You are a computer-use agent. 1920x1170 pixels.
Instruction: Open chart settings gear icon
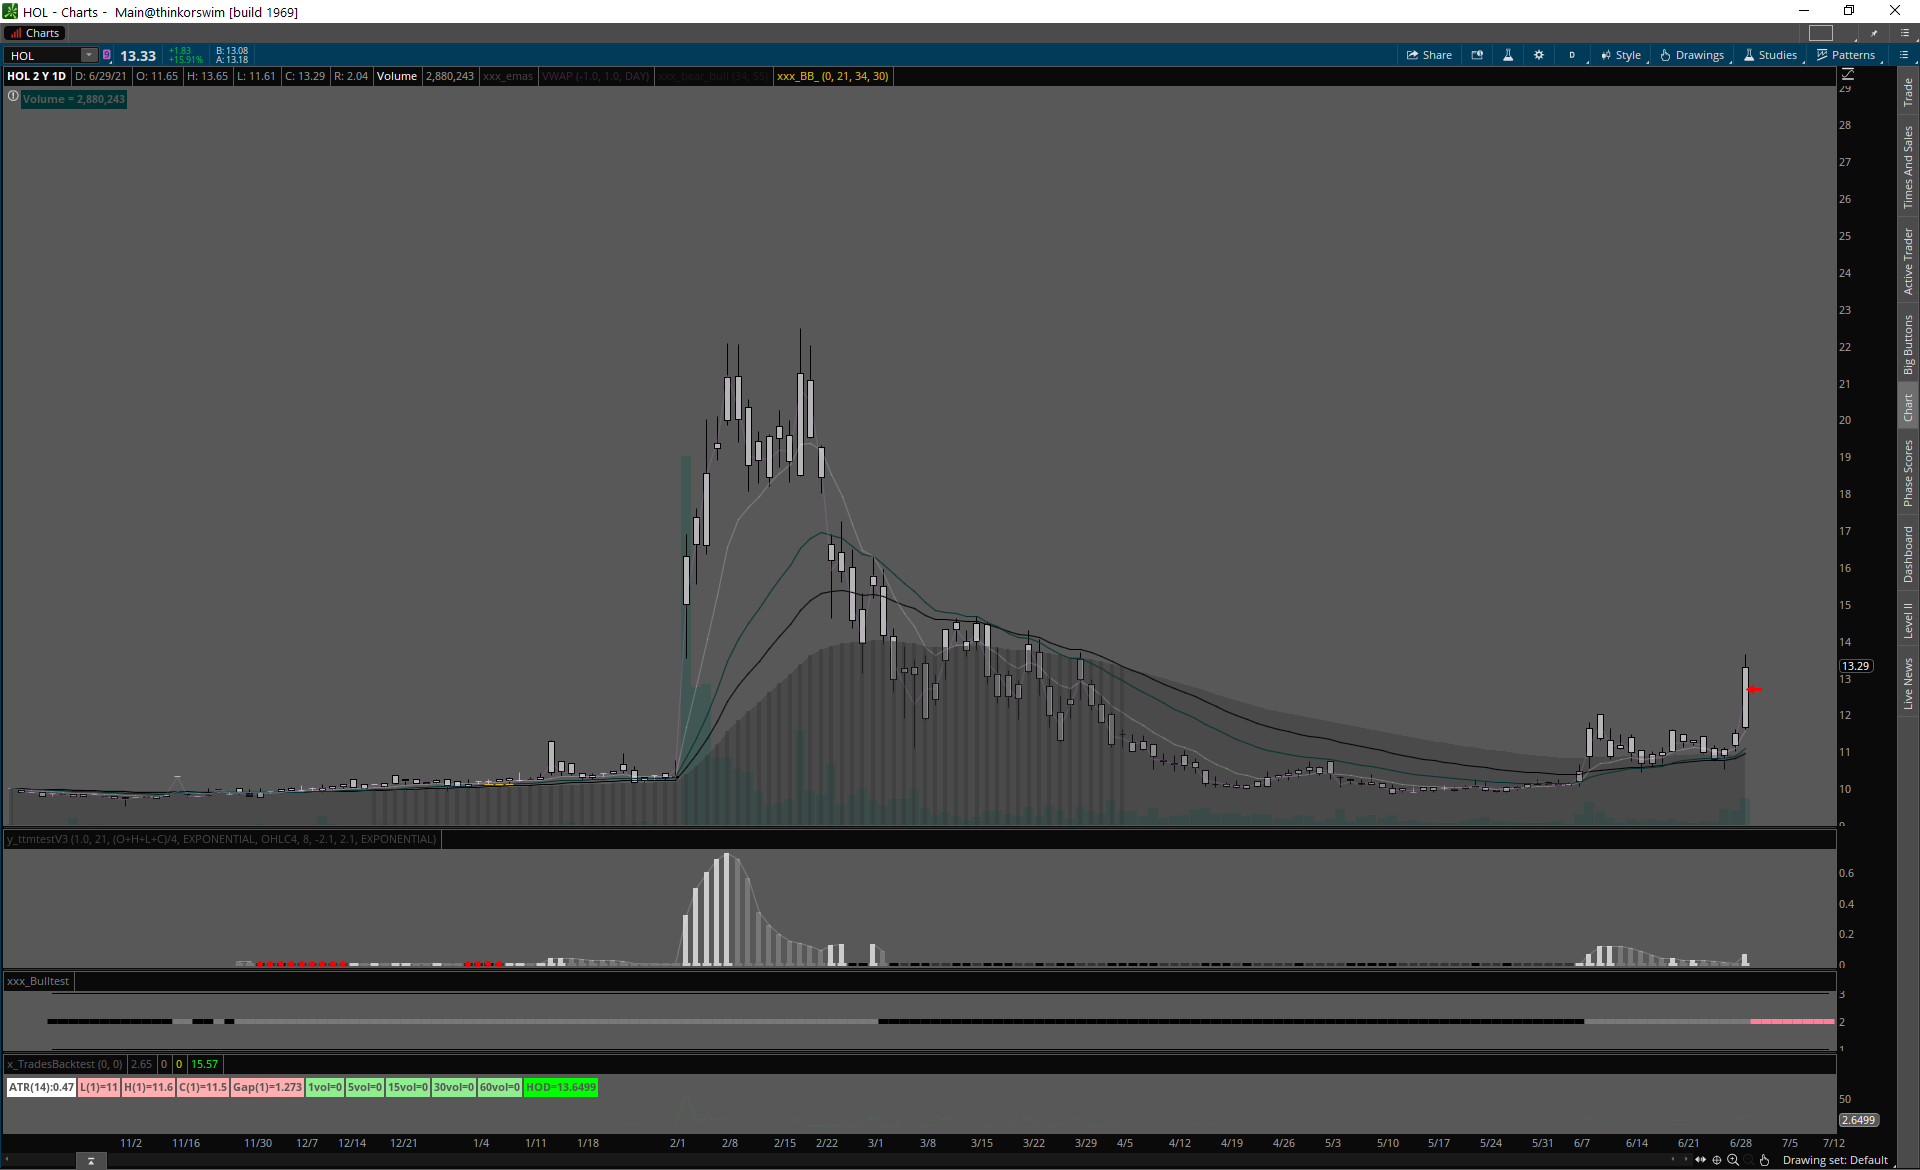1539,55
